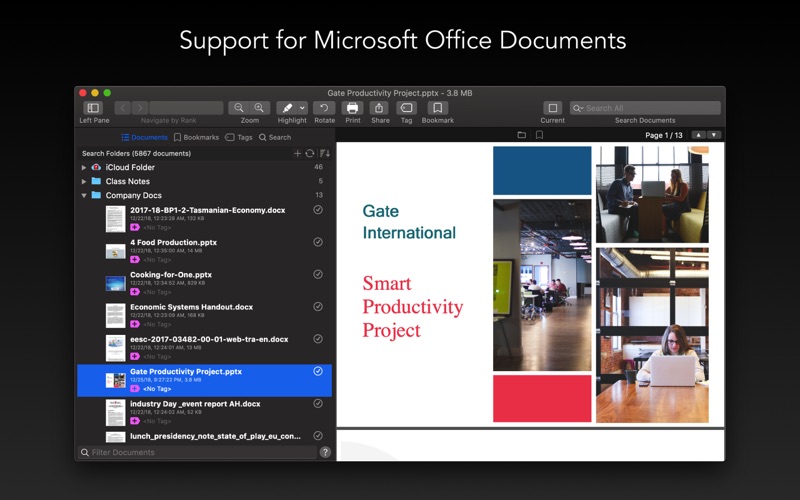The image size is (800, 500).
Task: Add a Bookmark from the toolbar
Action: [x=437, y=108]
